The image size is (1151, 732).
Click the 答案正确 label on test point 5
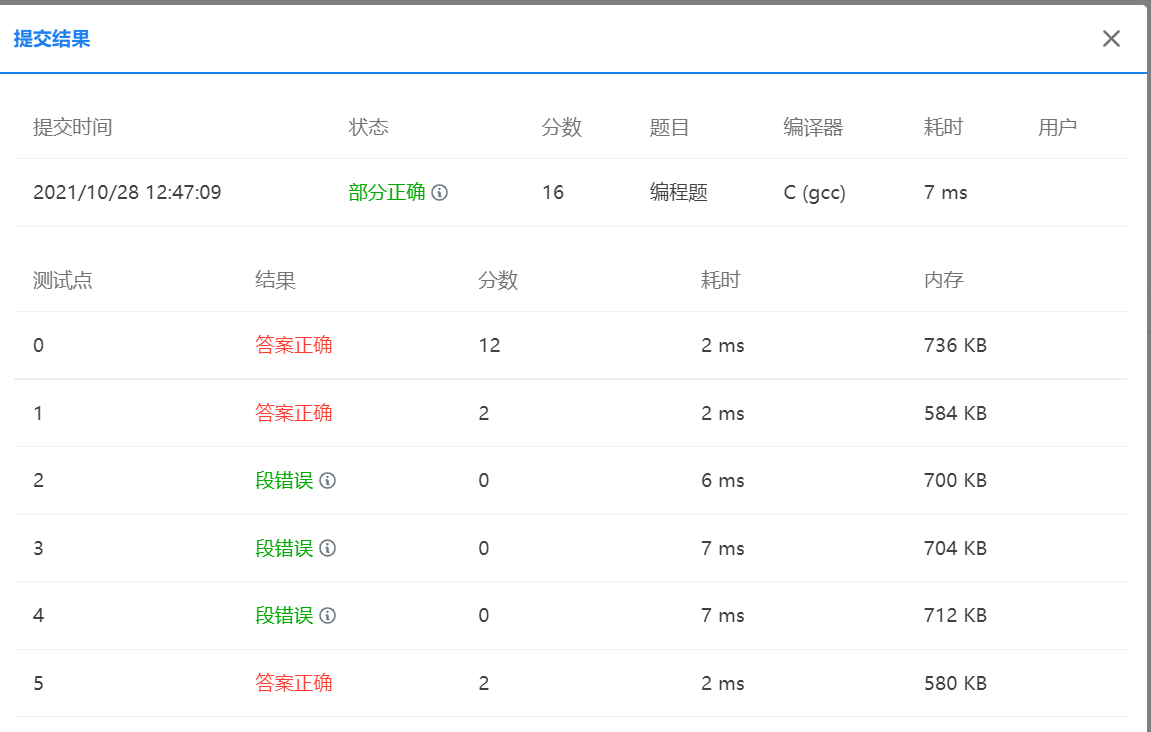click(293, 683)
